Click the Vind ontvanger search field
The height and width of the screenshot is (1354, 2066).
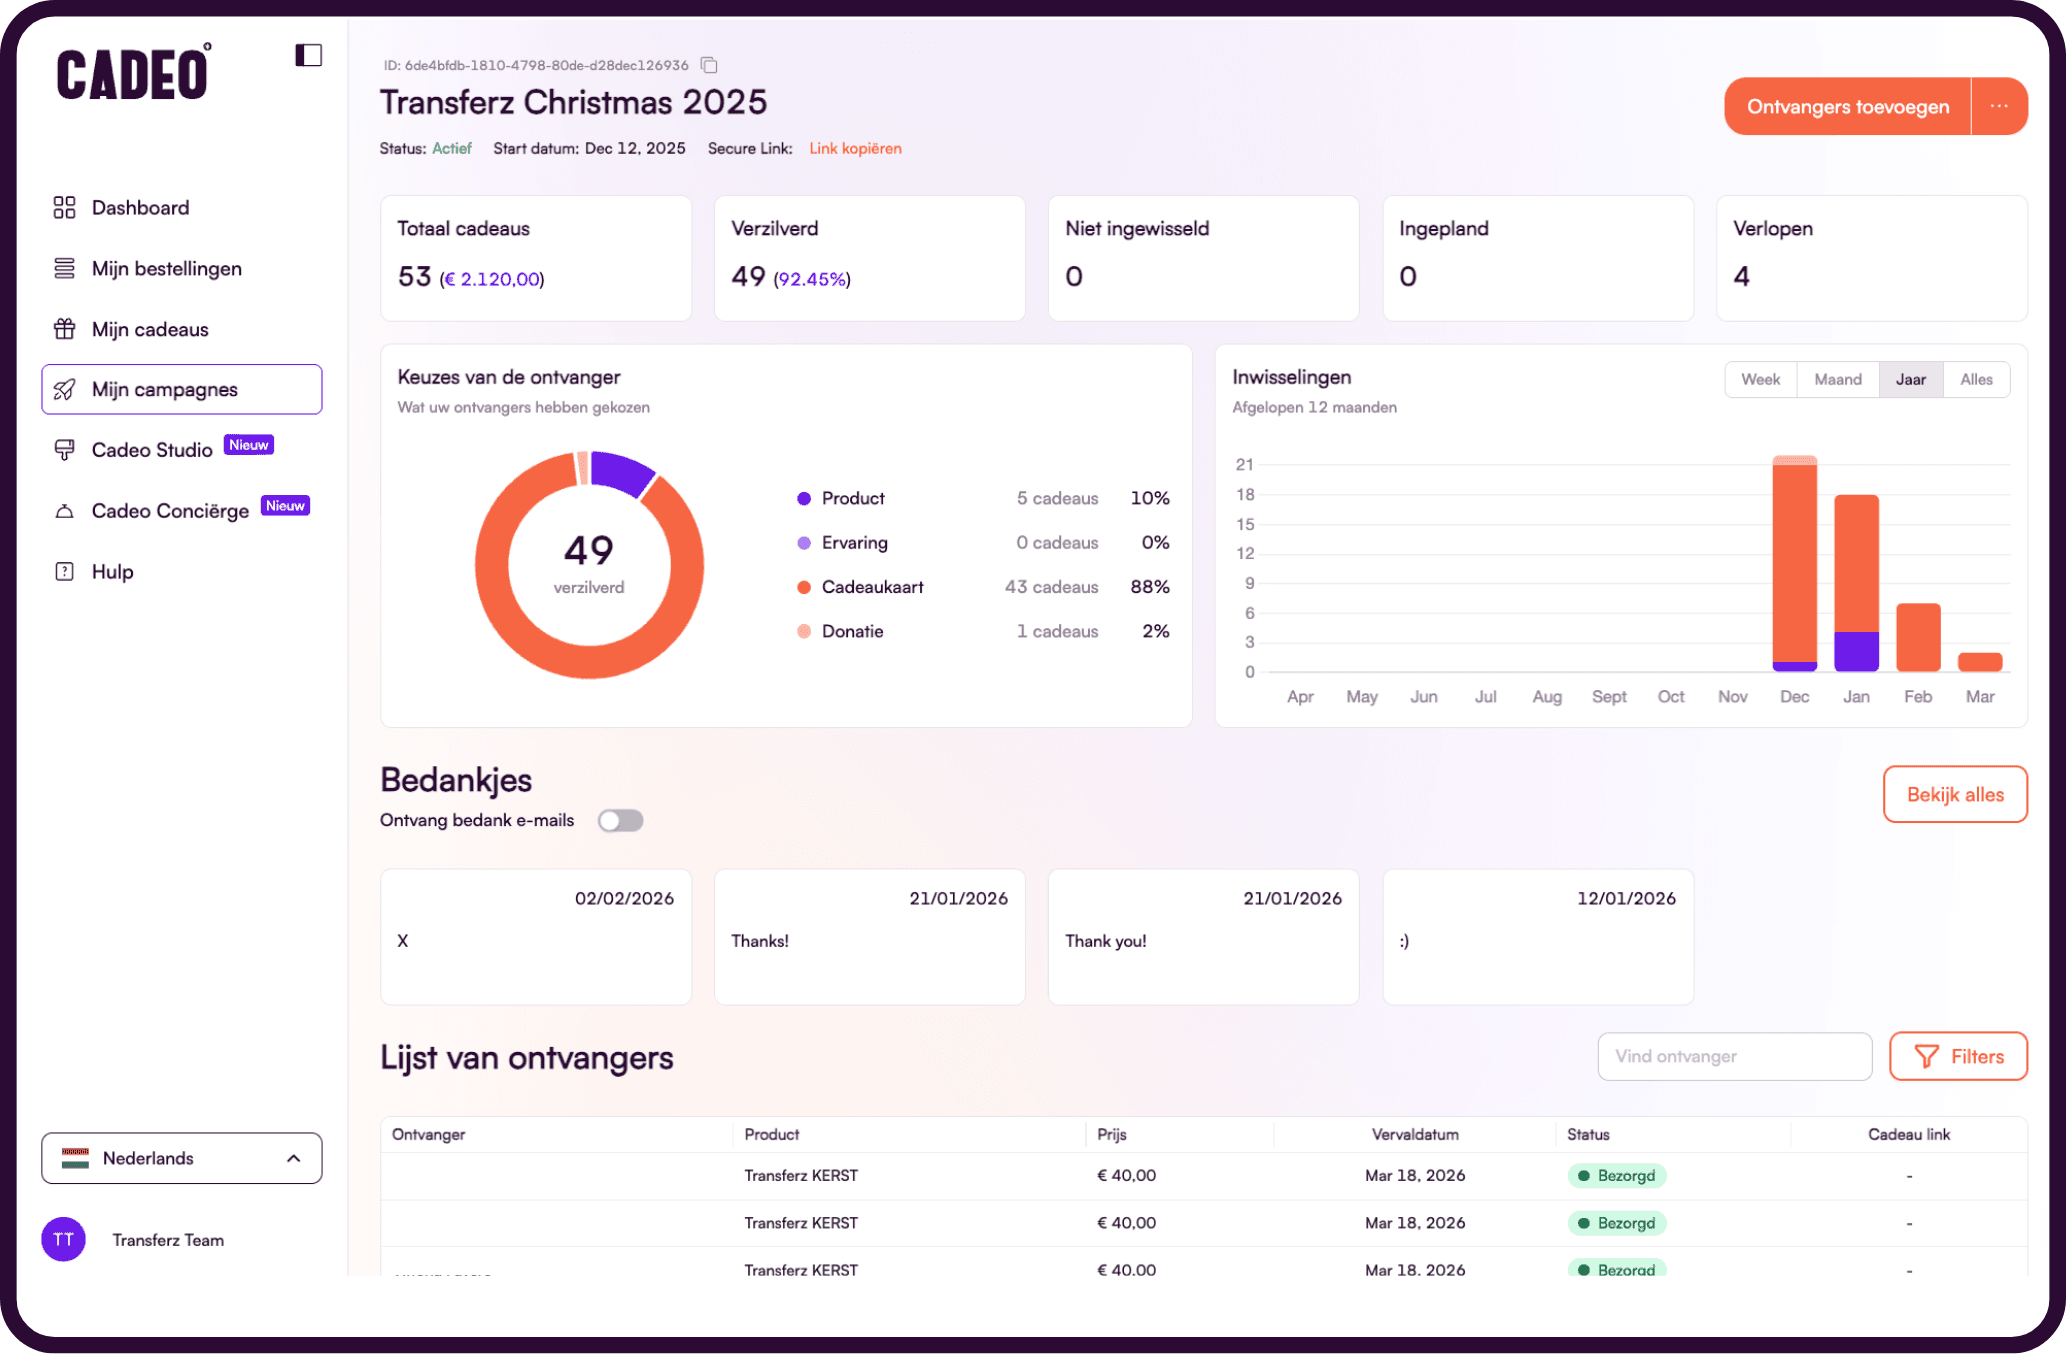1735,1056
